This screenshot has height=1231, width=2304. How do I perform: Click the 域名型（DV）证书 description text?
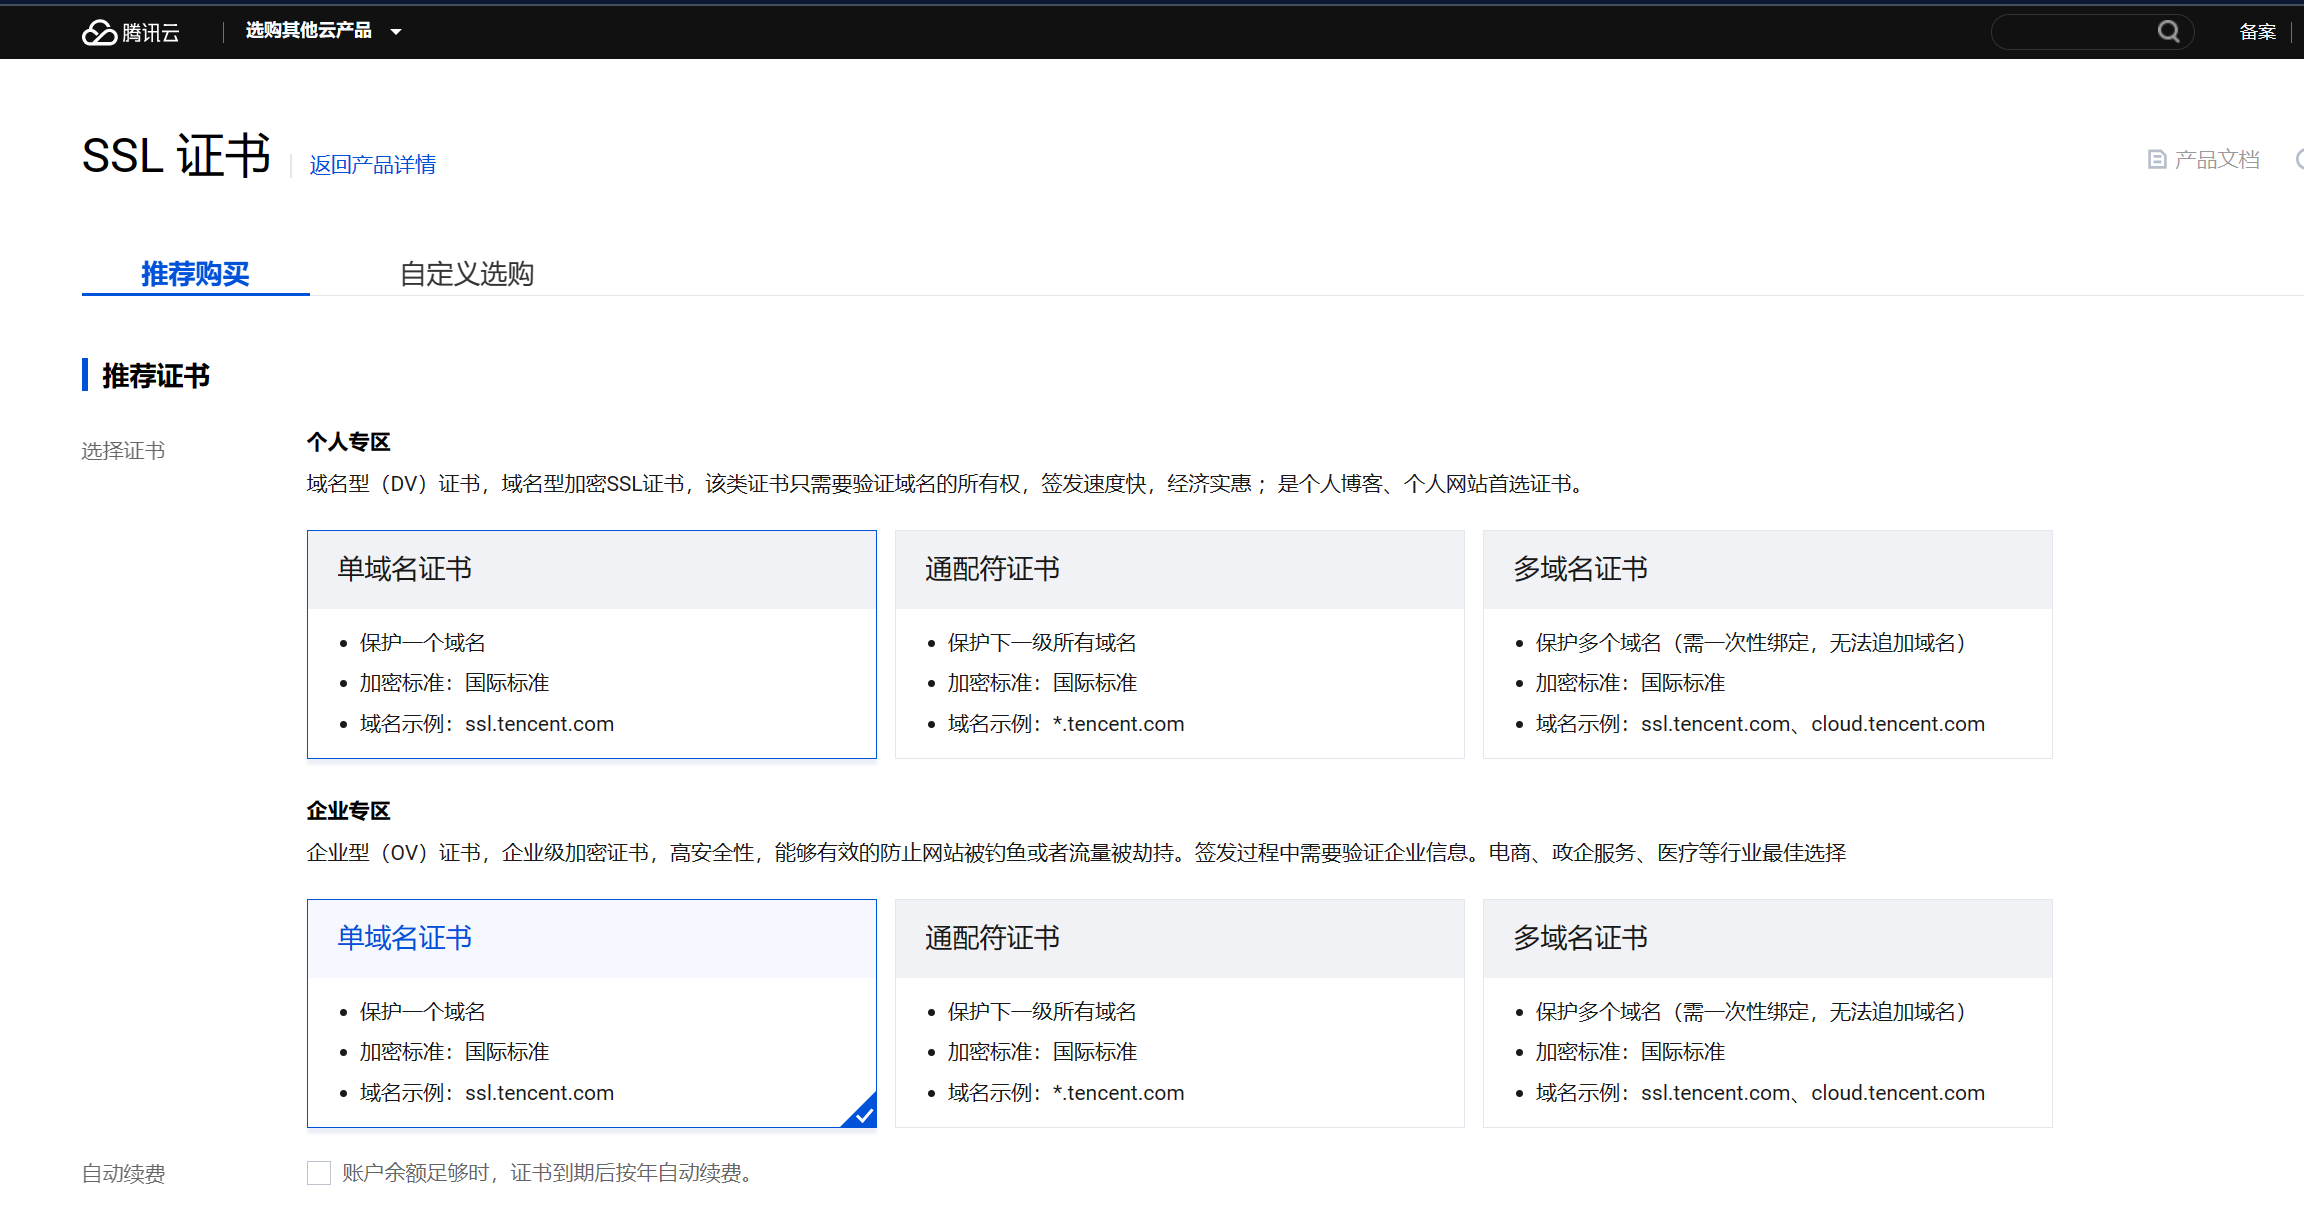pos(946,484)
